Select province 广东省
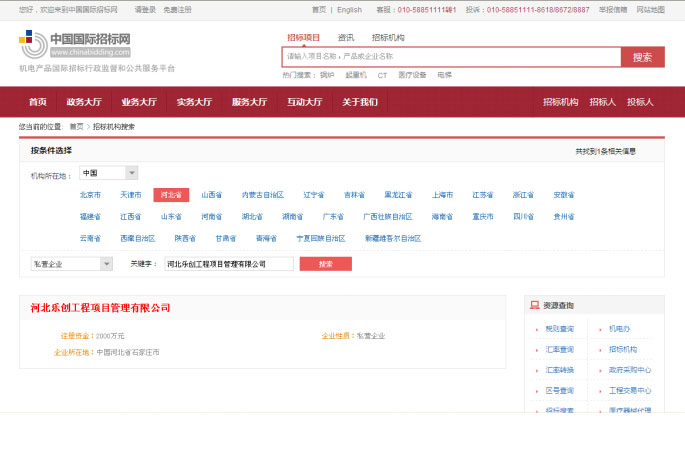Viewport: 685px width, 450px height. 333,217
